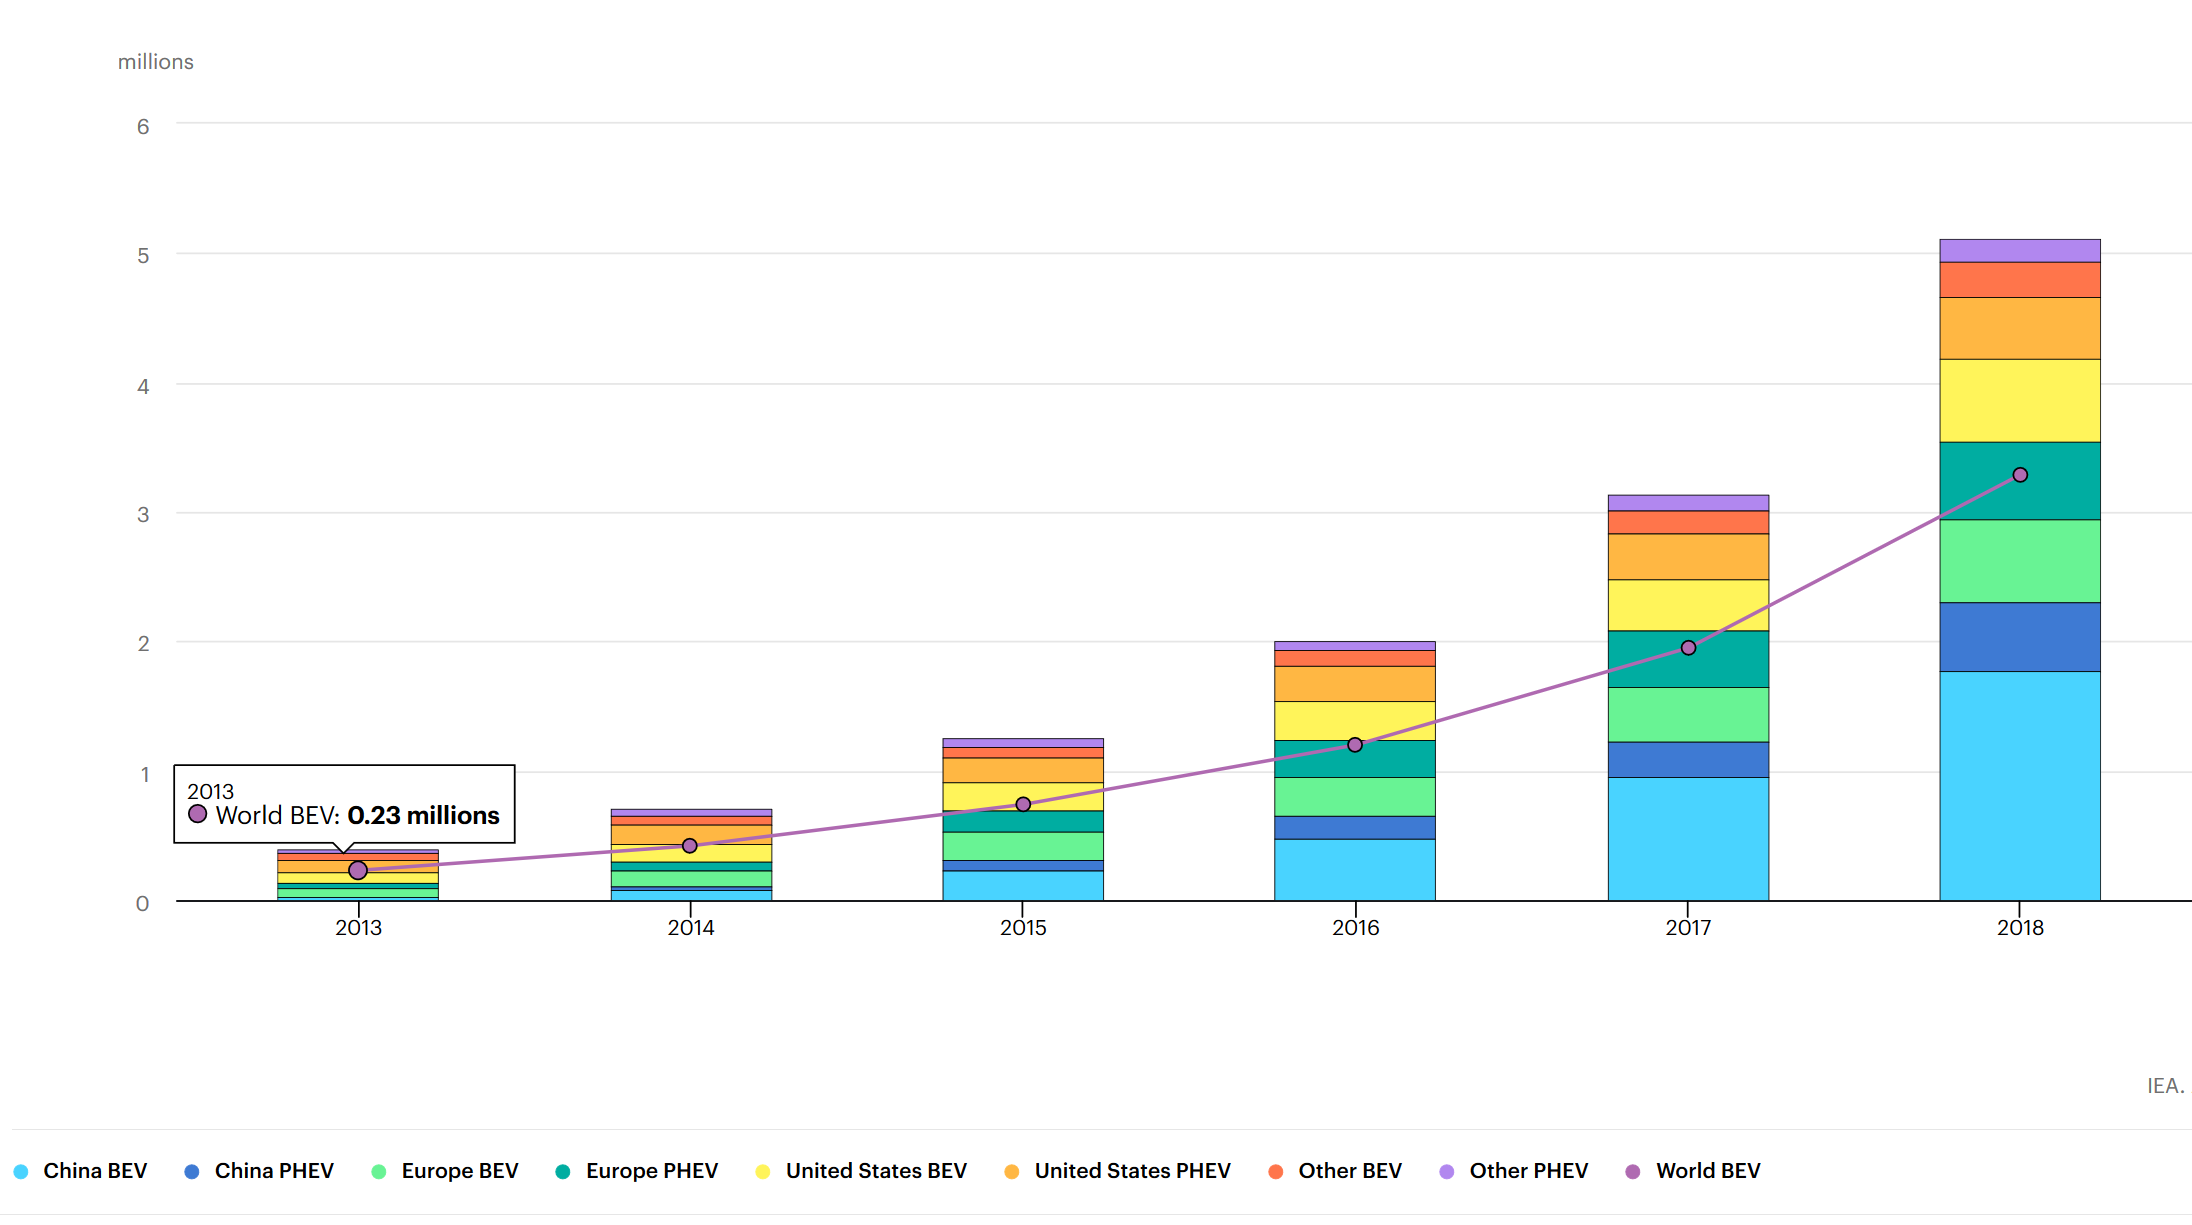Screen dimensions: 2192x1225
Task: Click the 2015 x-axis year label
Action: [x=1023, y=928]
